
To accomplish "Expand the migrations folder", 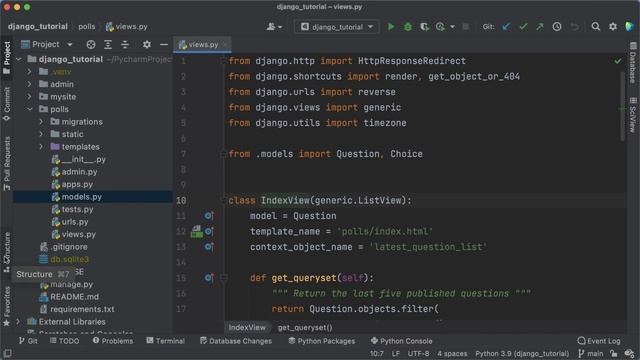I will coord(41,122).
